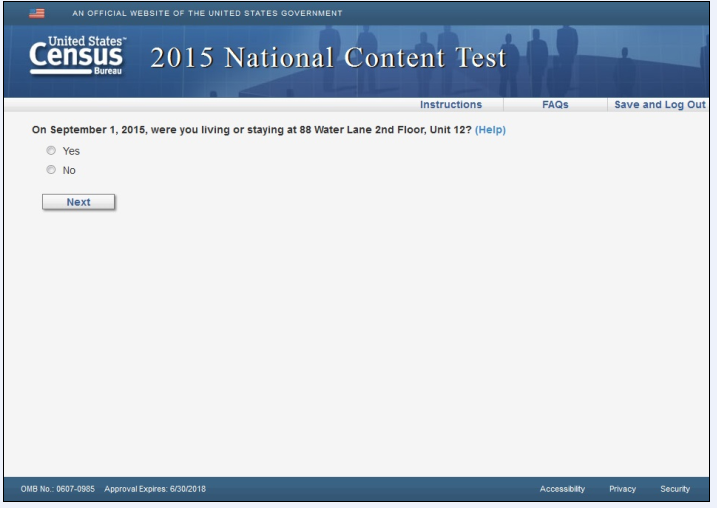Open the FAQs menu item
717x508 pixels.
point(555,105)
